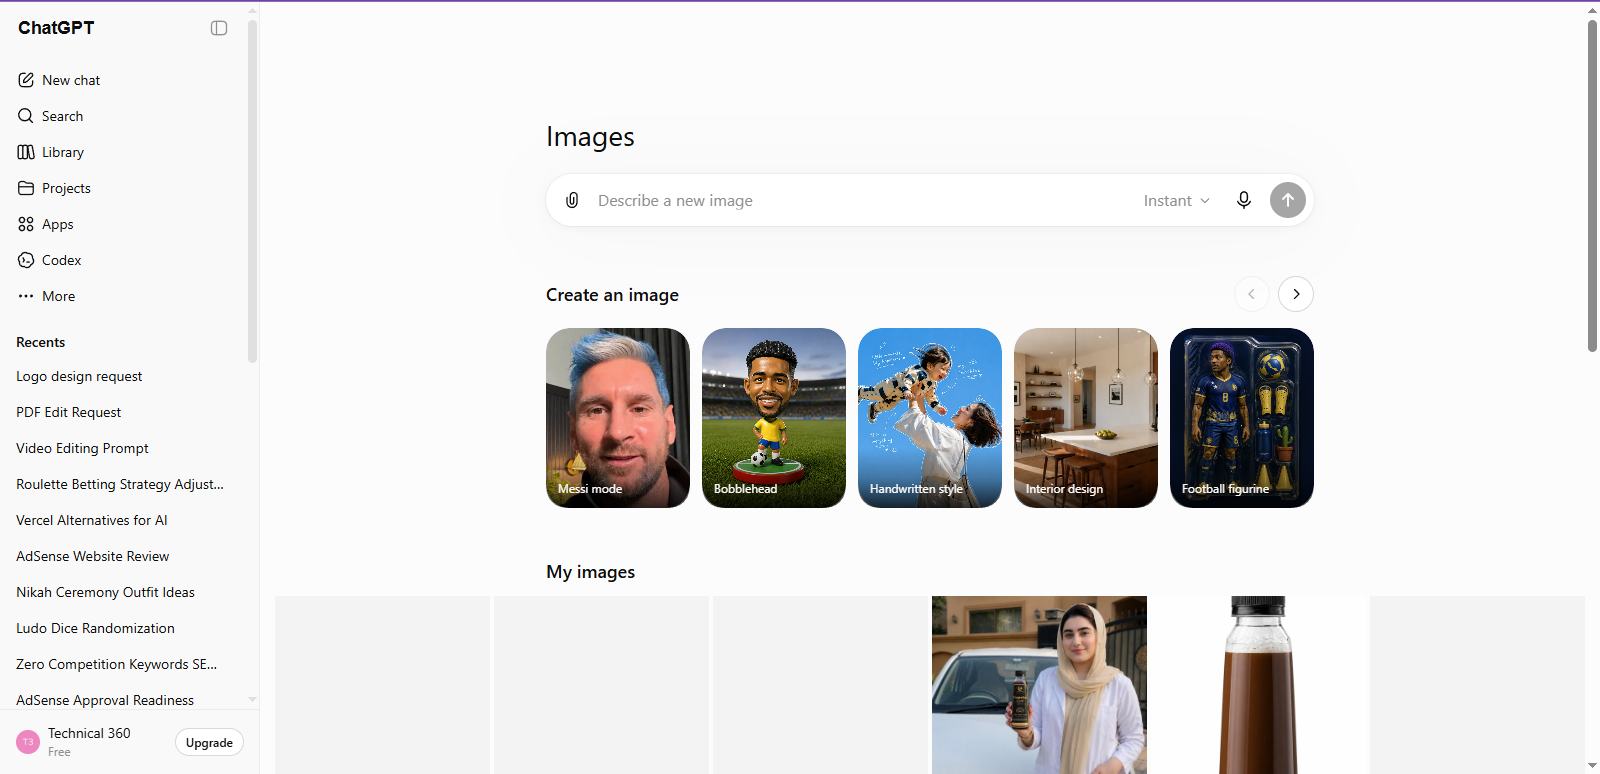Open the Technical 360 account menu
Screen dimensions: 1600x774
[x=90, y=742]
